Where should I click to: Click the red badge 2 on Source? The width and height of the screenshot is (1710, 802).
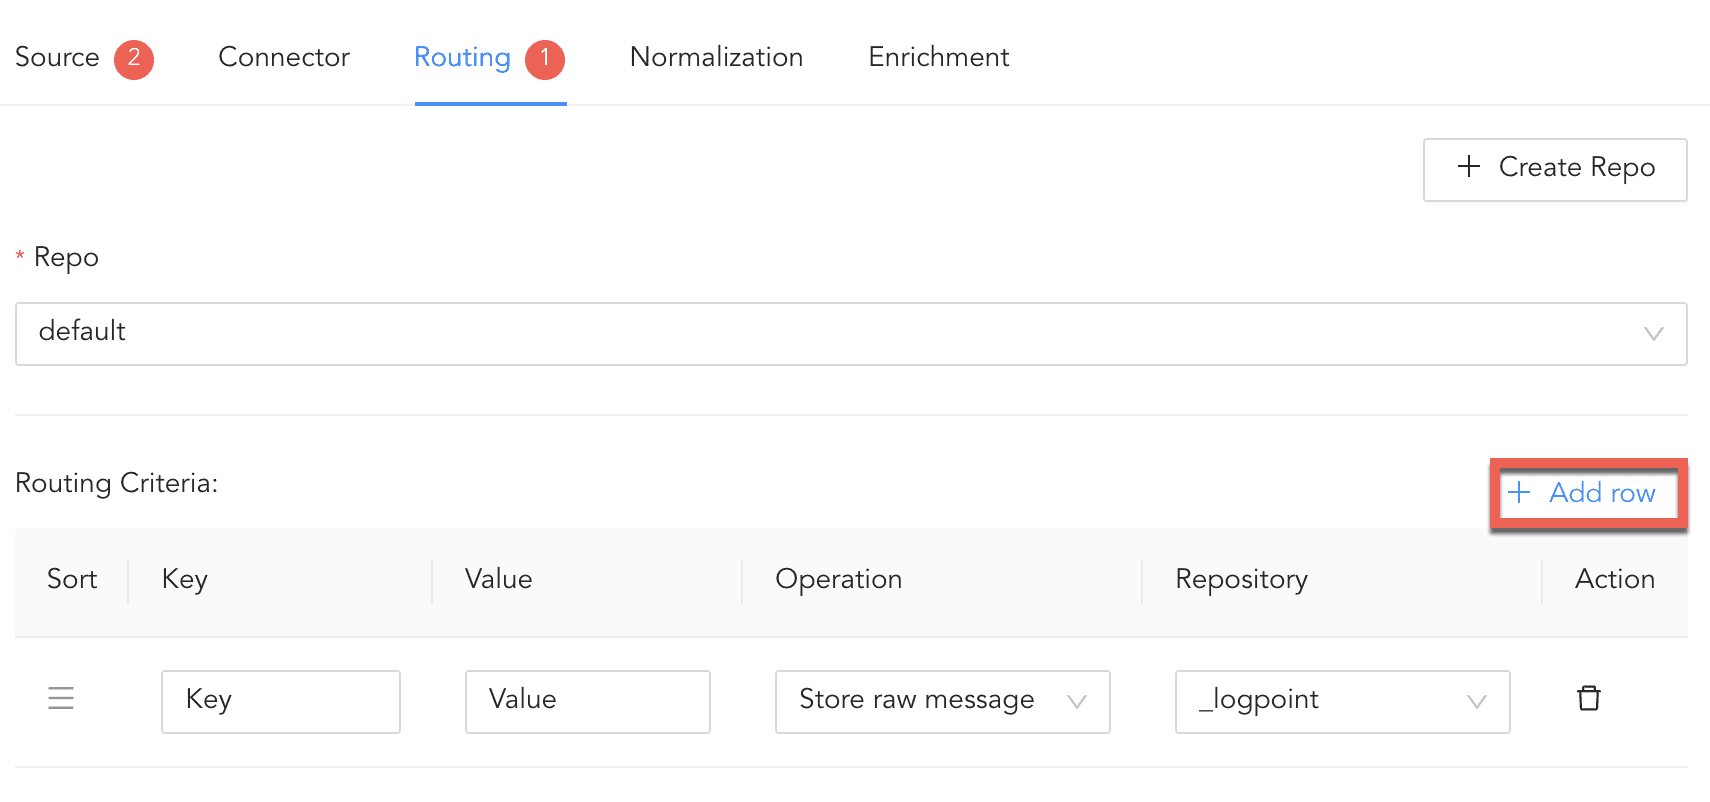134,59
